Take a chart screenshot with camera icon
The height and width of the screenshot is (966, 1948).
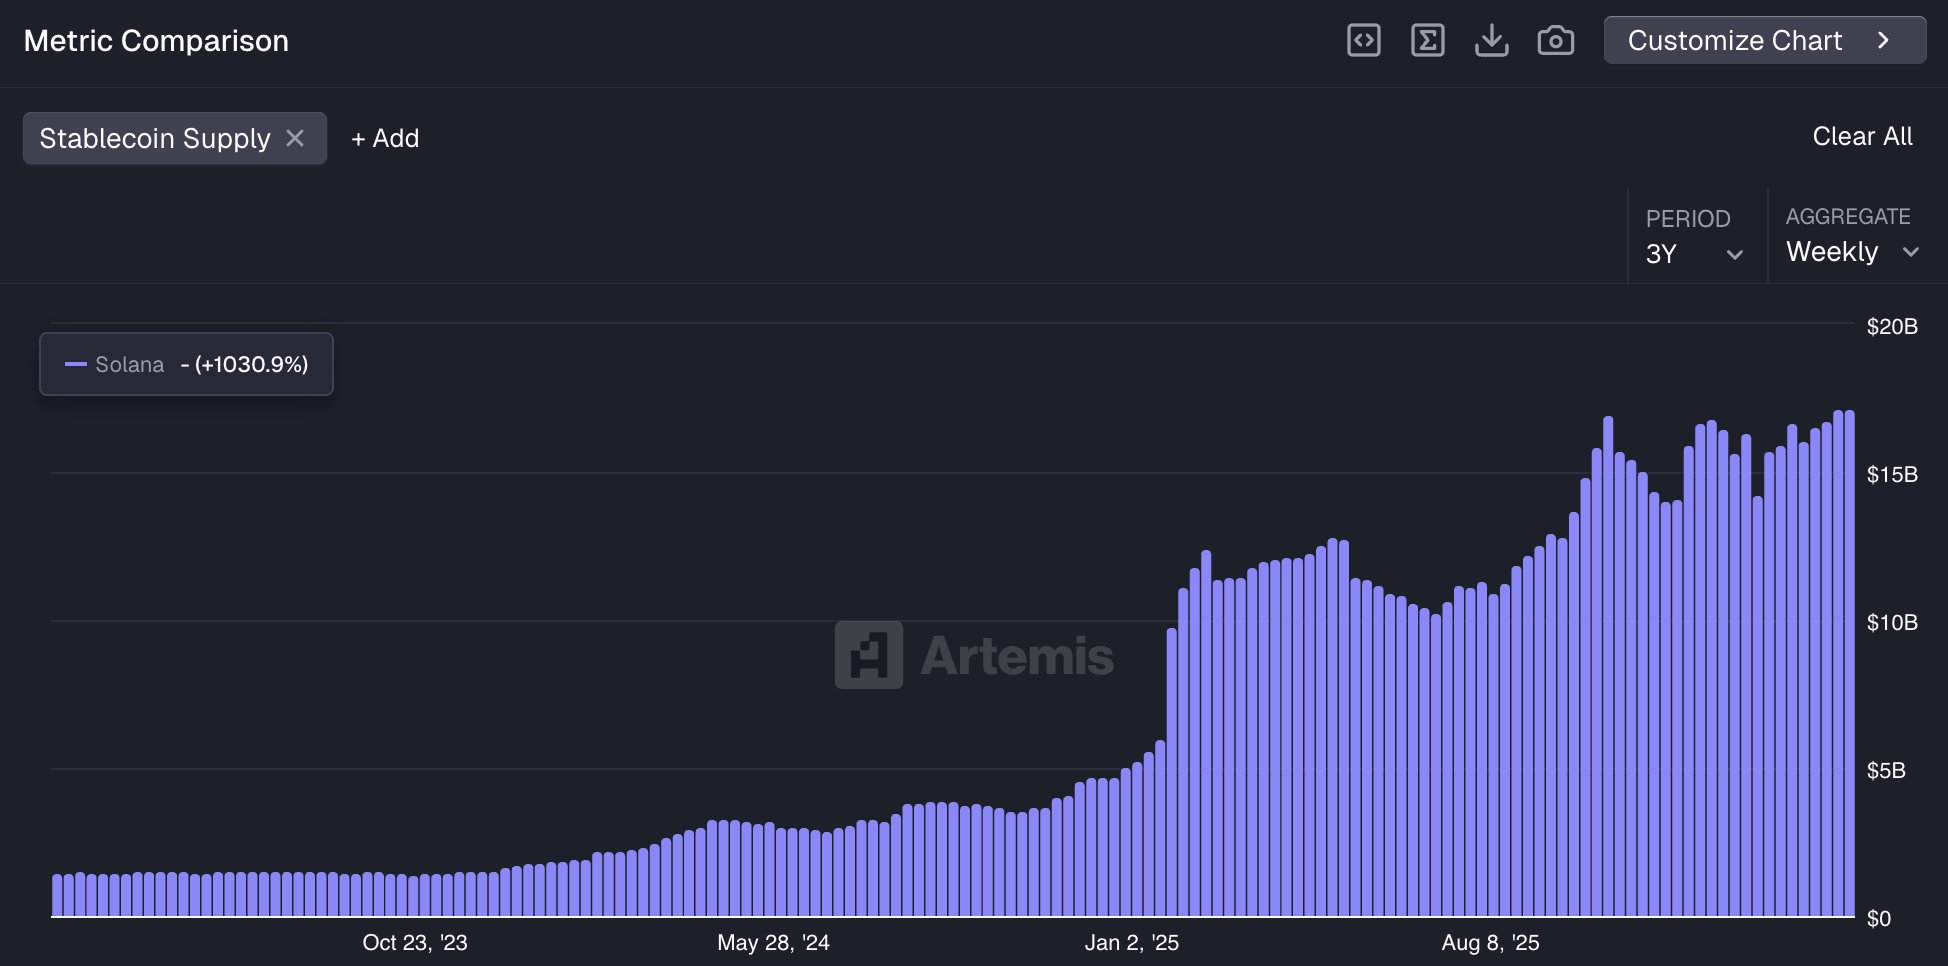(1556, 41)
